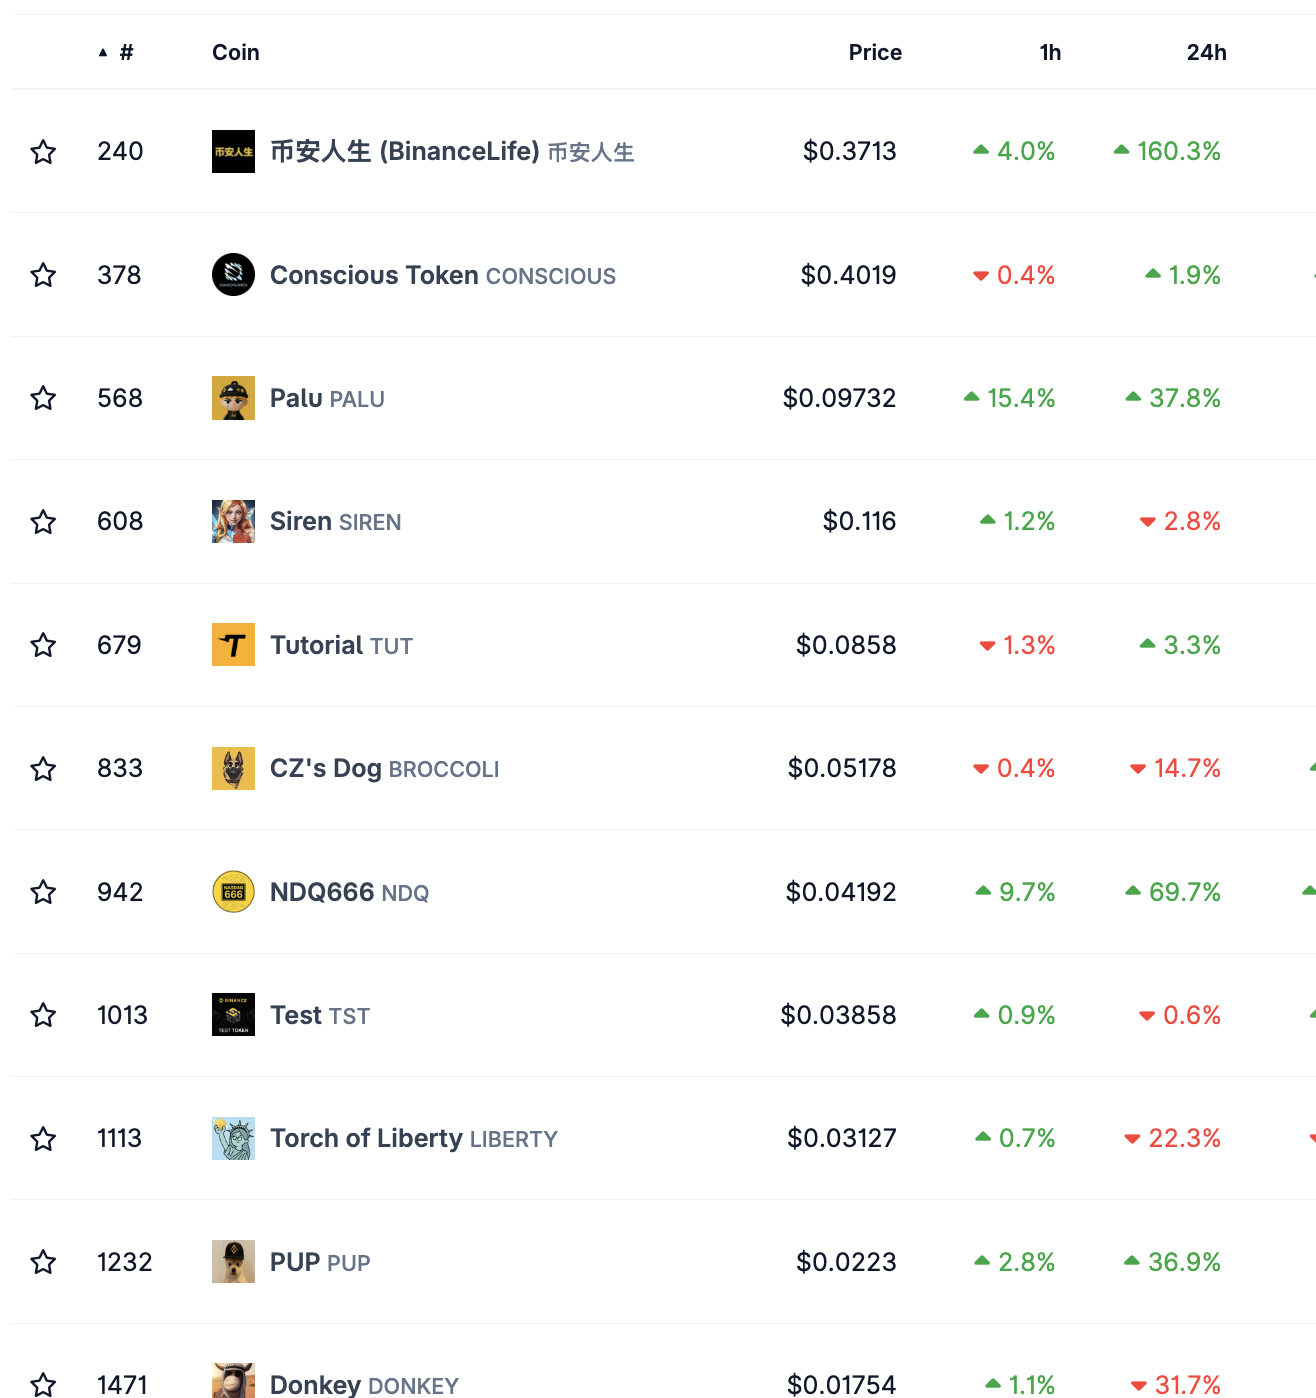The width and height of the screenshot is (1316, 1398).
Task: Click the Conscious Token logo icon
Action: coord(233,275)
